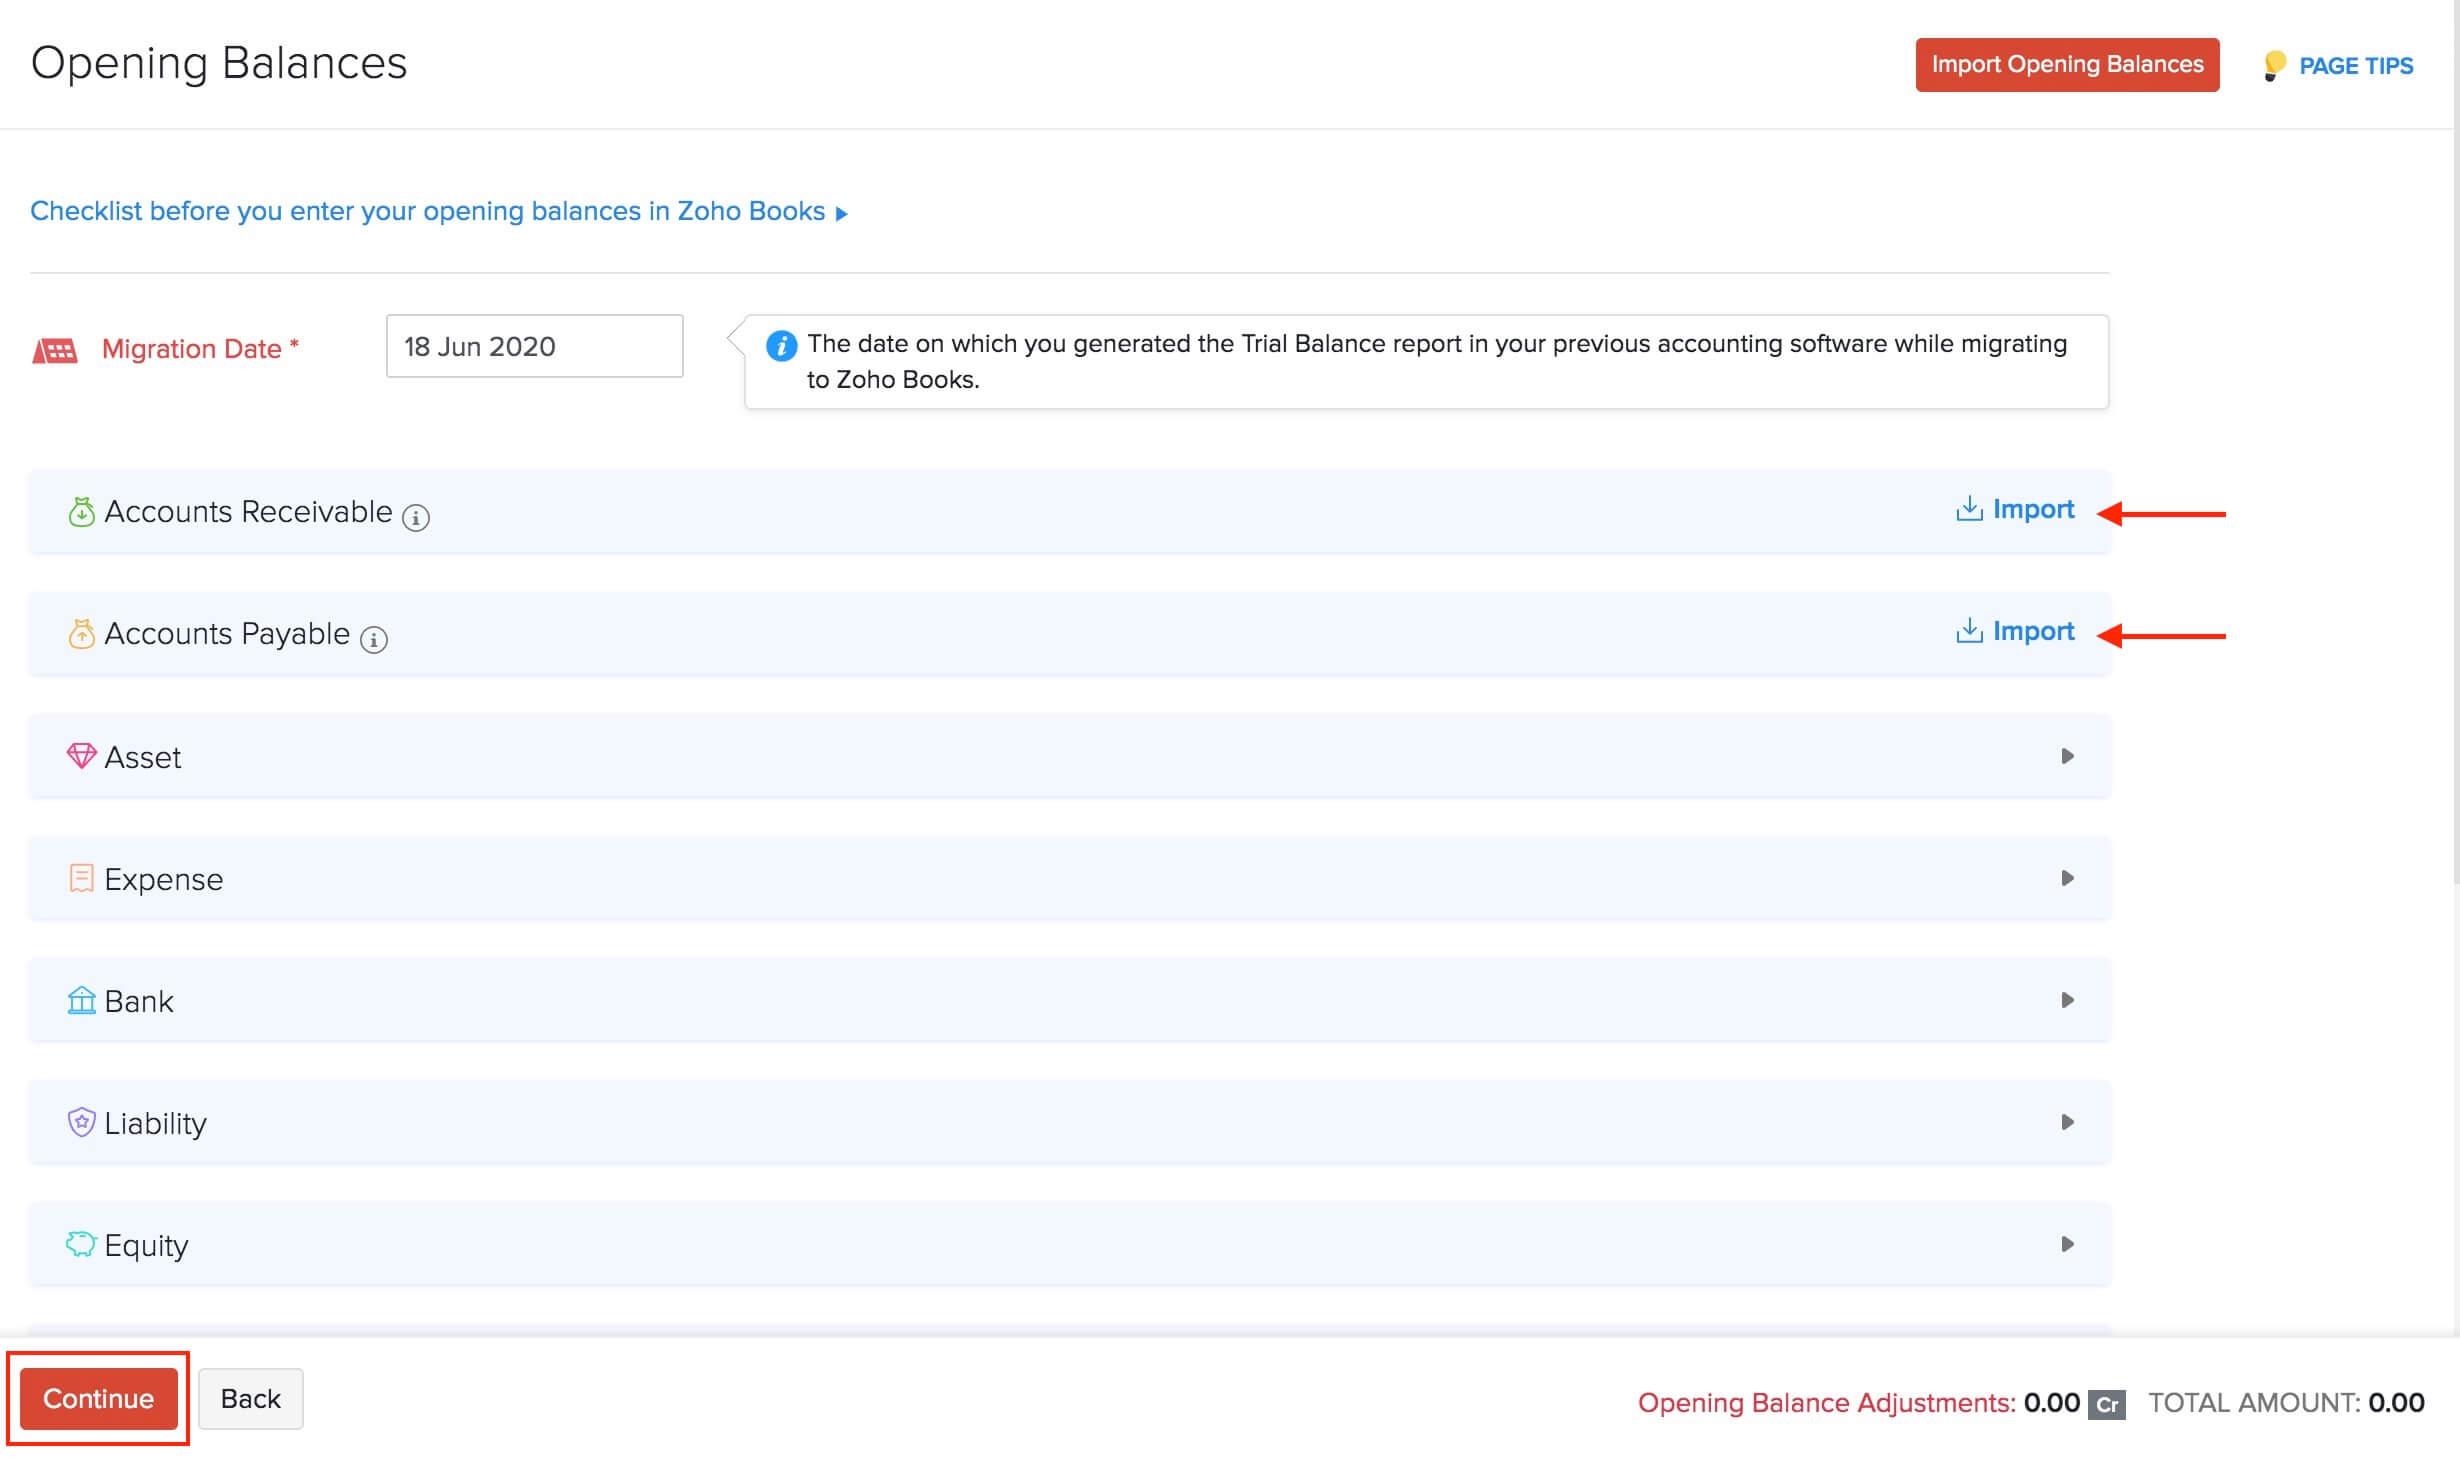
Task: Expand the Equity section arrow
Action: pos(2067,1244)
